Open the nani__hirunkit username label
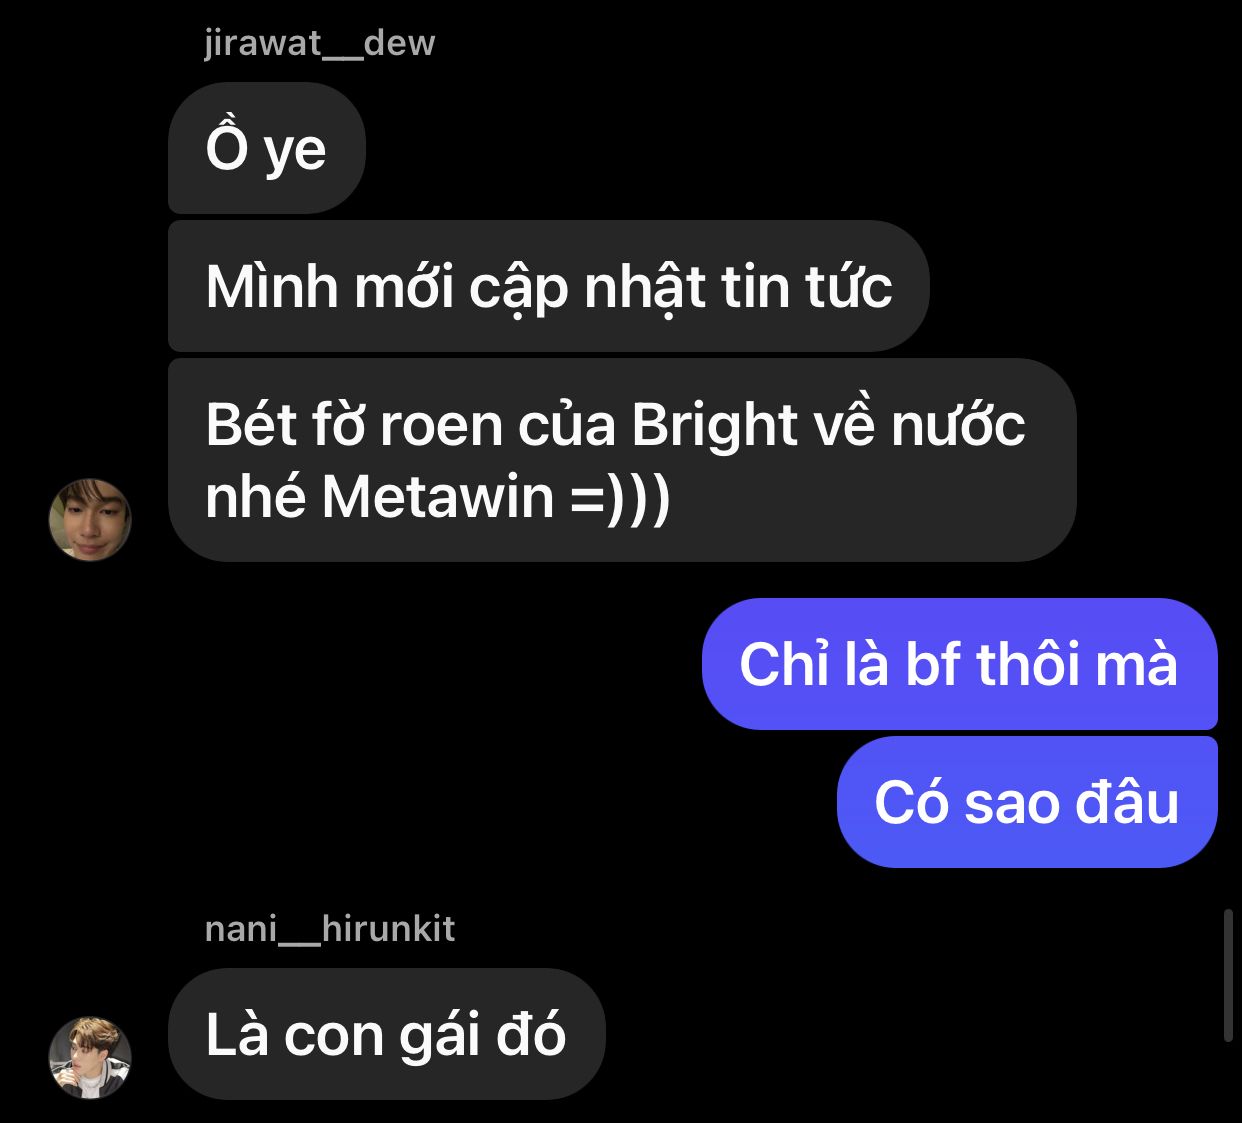 point(329,929)
